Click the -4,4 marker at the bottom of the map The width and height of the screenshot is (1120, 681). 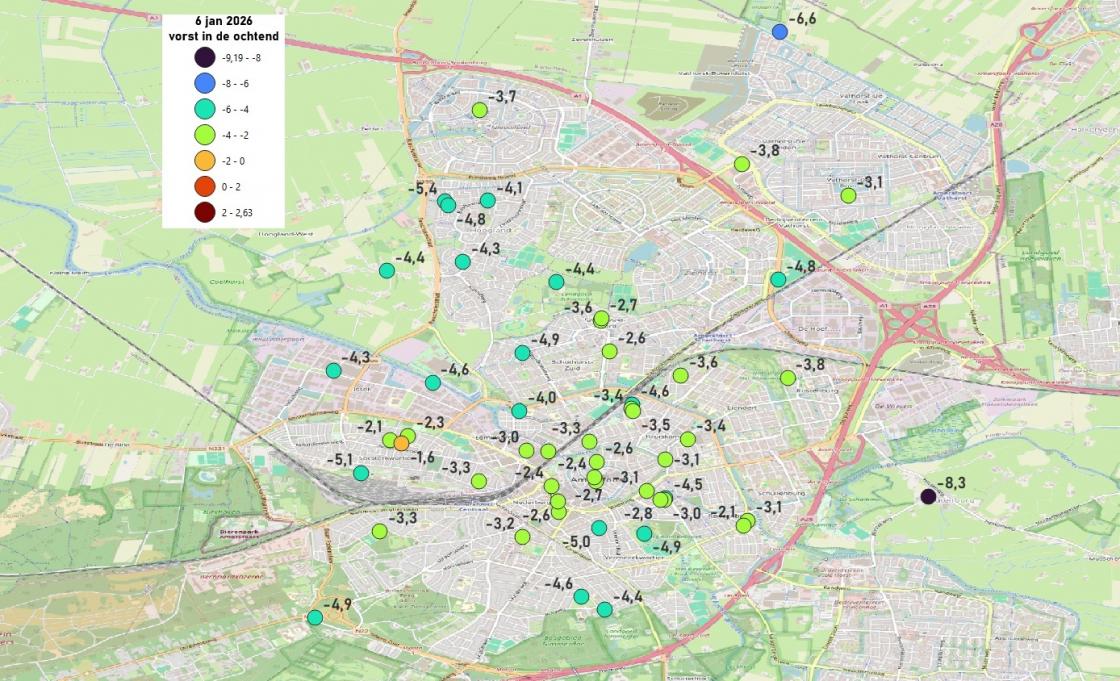point(603,608)
